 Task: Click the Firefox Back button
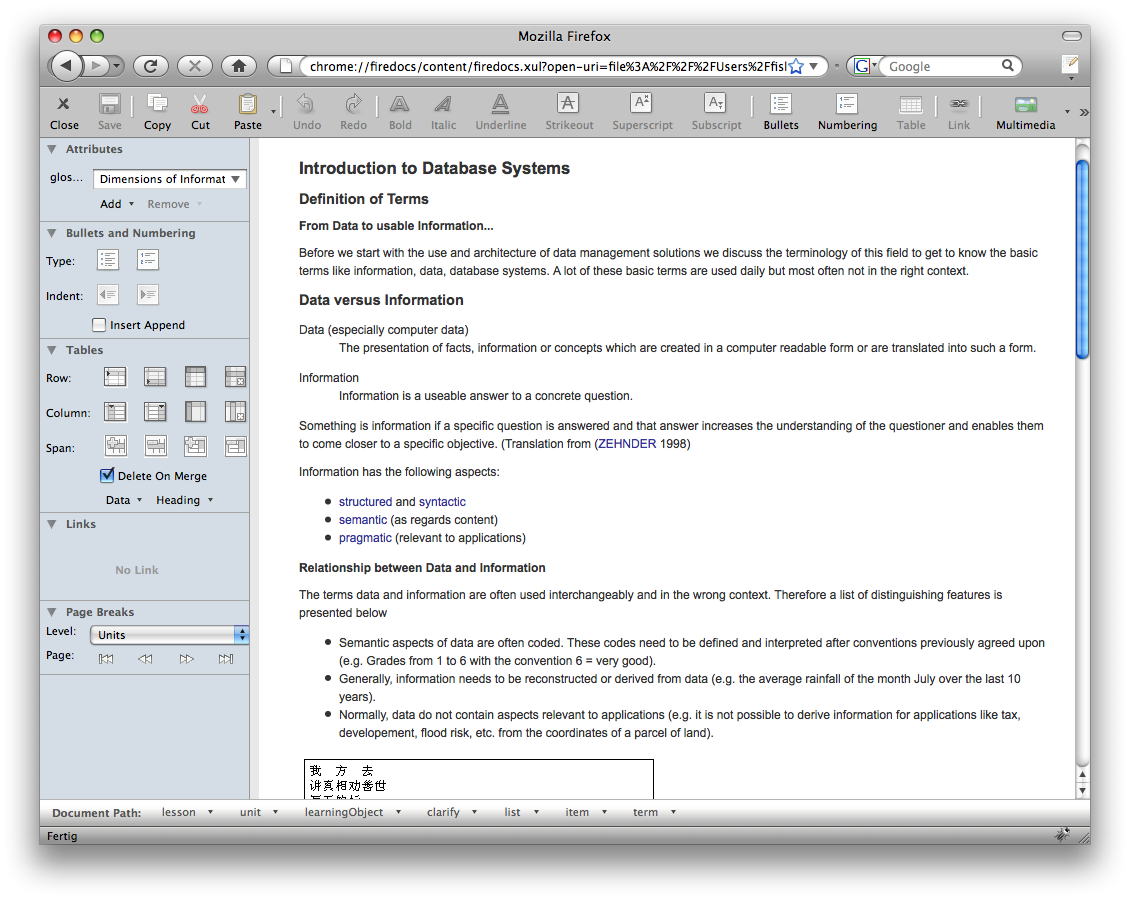pyautogui.click(x=66, y=66)
